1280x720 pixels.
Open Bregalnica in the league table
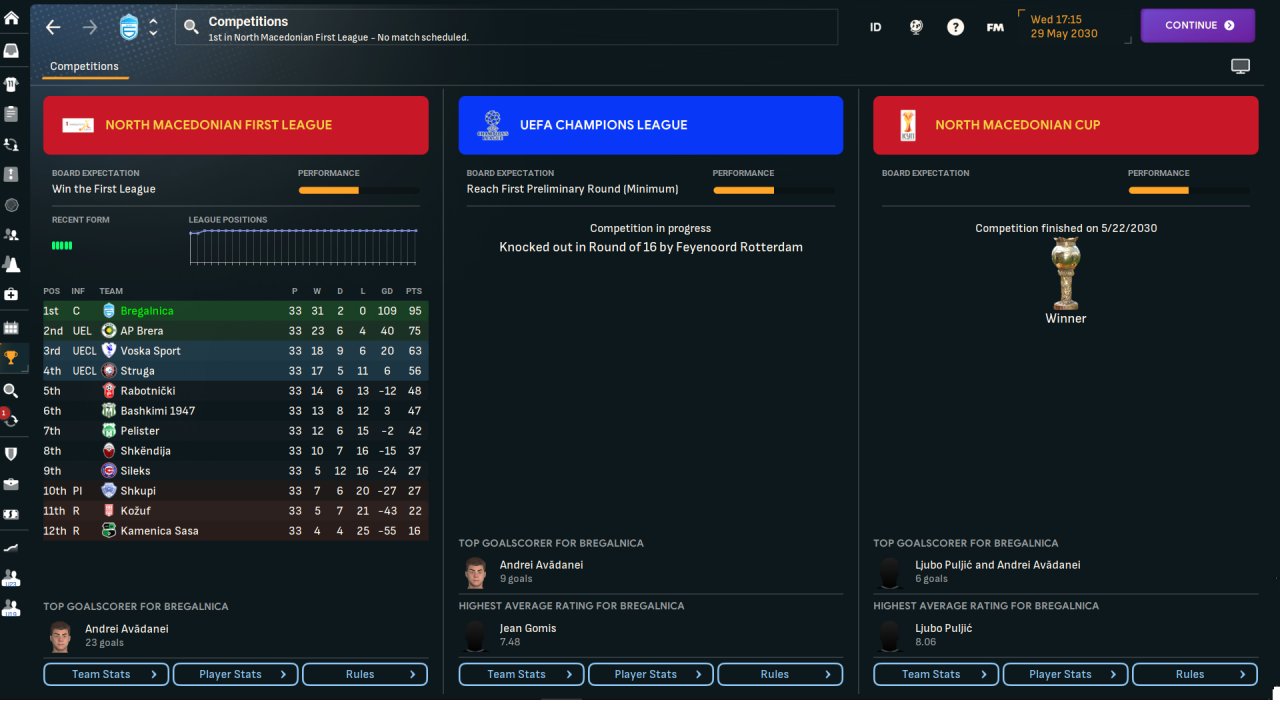point(147,311)
